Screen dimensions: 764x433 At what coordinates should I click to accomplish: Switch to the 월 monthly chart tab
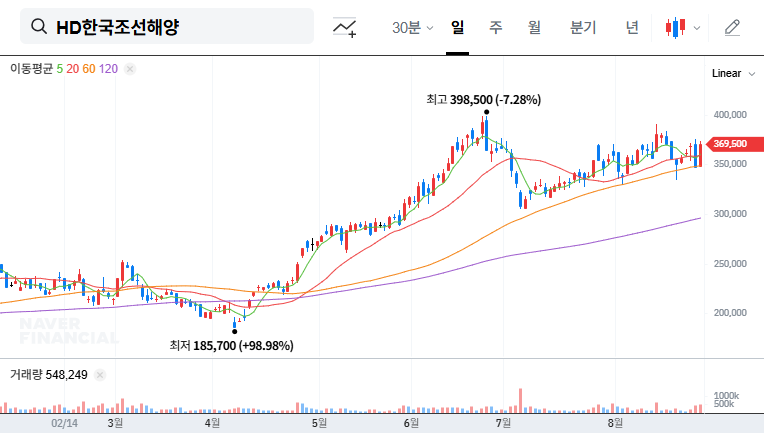(534, 27)
